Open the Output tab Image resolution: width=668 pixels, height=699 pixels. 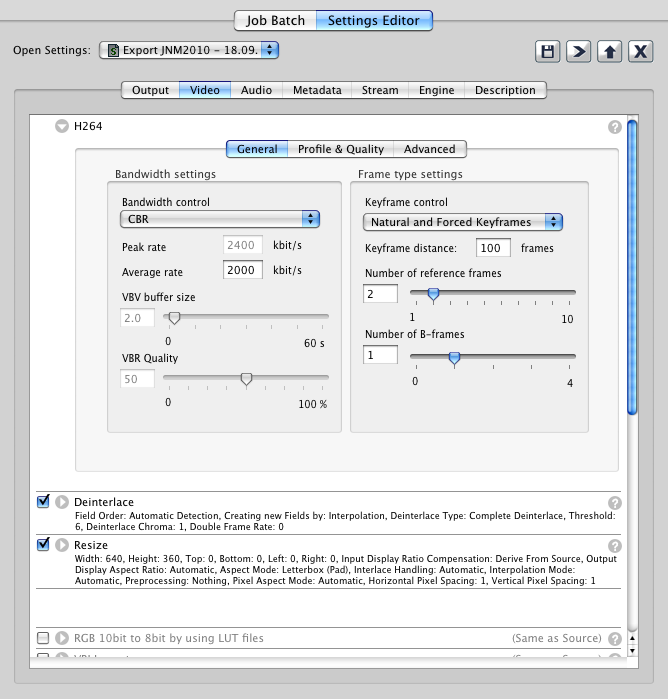coord(150,90)
